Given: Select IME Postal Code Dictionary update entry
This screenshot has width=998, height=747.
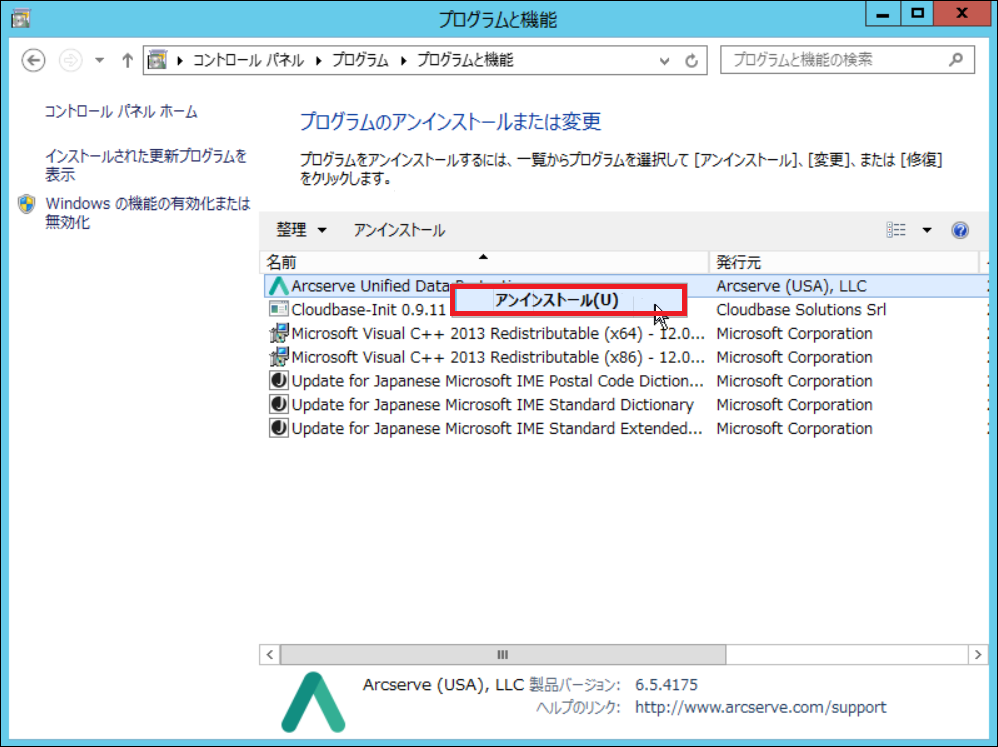Looking at the screenshot, I should (x=497, y=381).
